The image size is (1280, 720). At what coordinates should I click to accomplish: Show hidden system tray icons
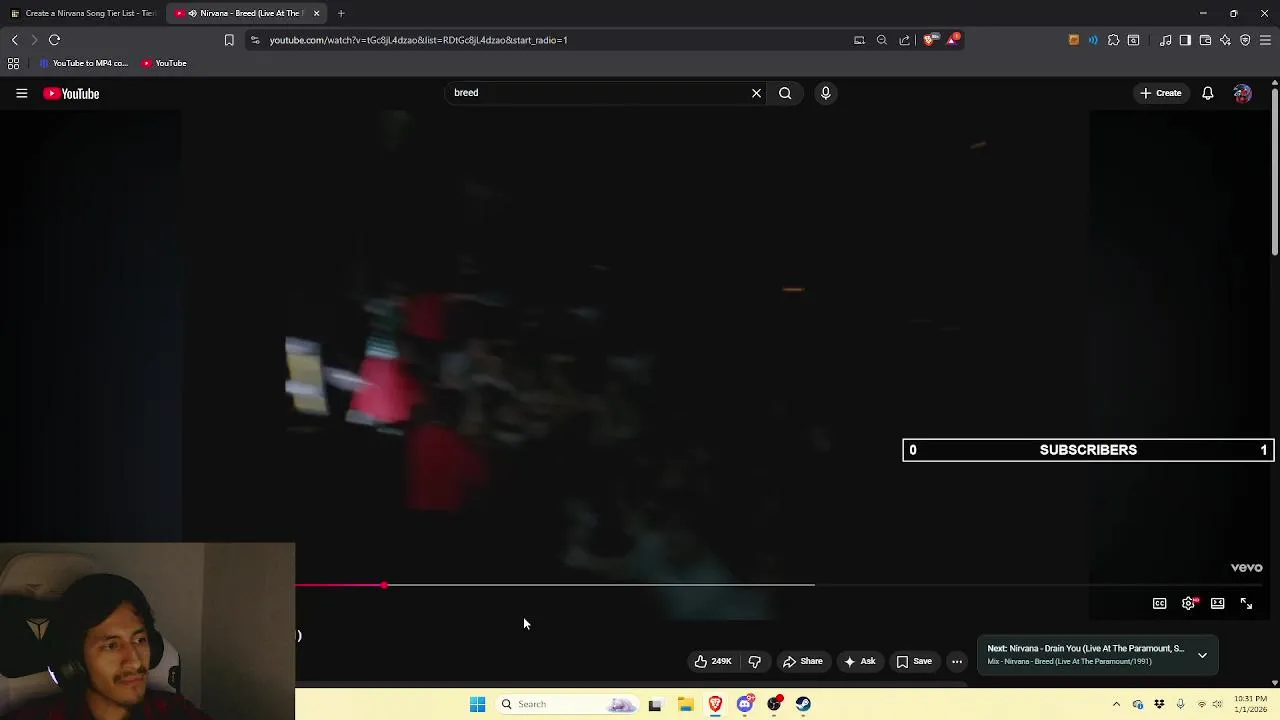1116,704
